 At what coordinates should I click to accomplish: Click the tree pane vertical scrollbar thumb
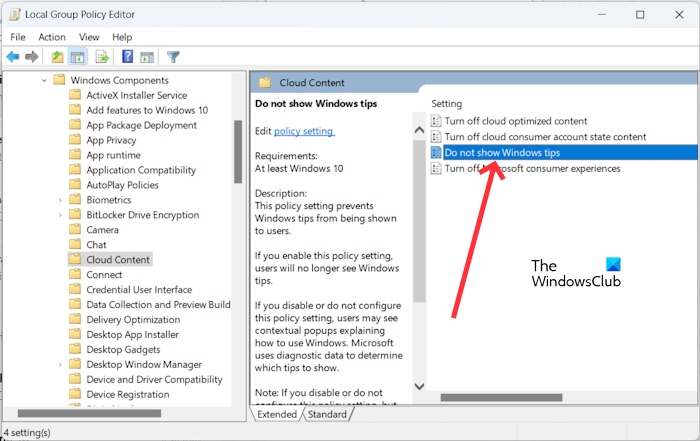pos(238,152)
